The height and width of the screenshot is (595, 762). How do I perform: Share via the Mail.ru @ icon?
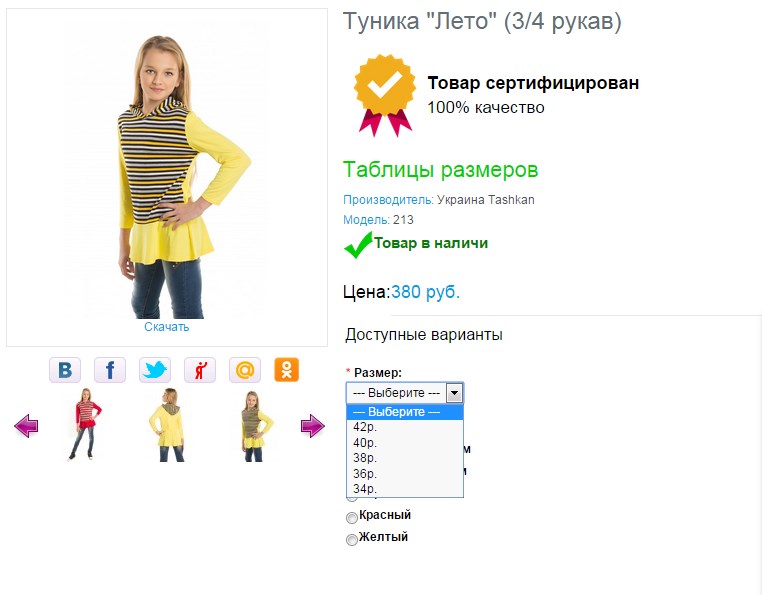click(245, 370)
